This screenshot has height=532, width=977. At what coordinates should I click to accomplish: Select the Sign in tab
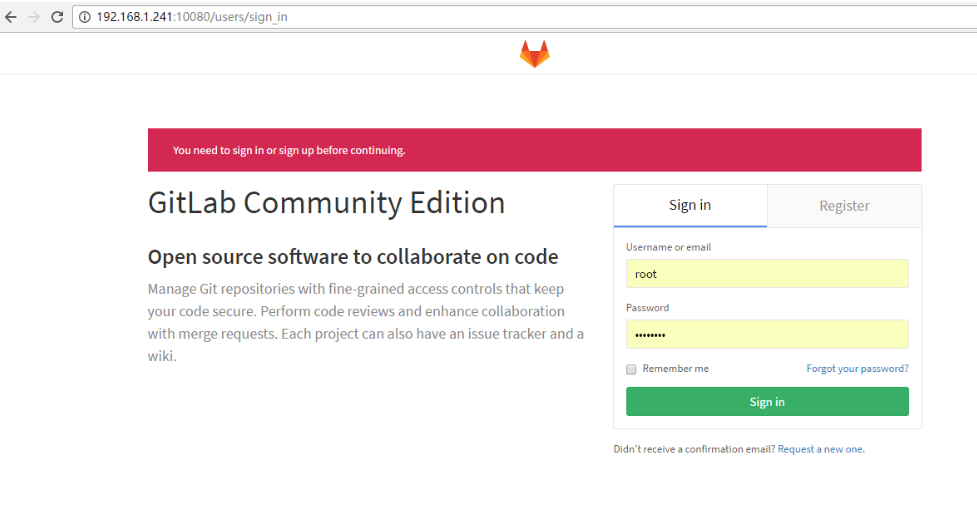(x=690, y=206)
